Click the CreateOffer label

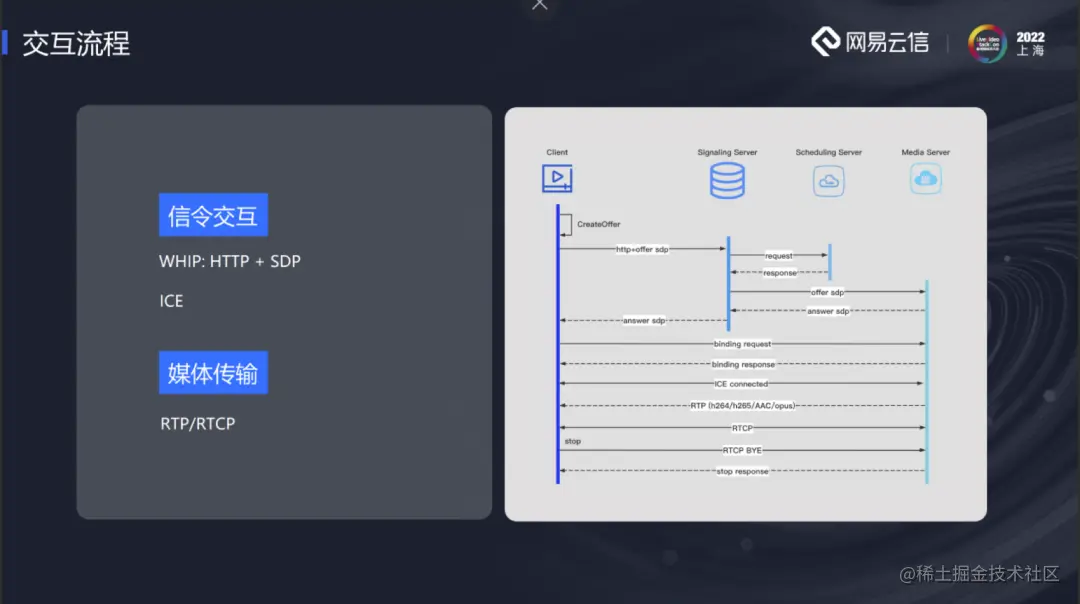599,224
